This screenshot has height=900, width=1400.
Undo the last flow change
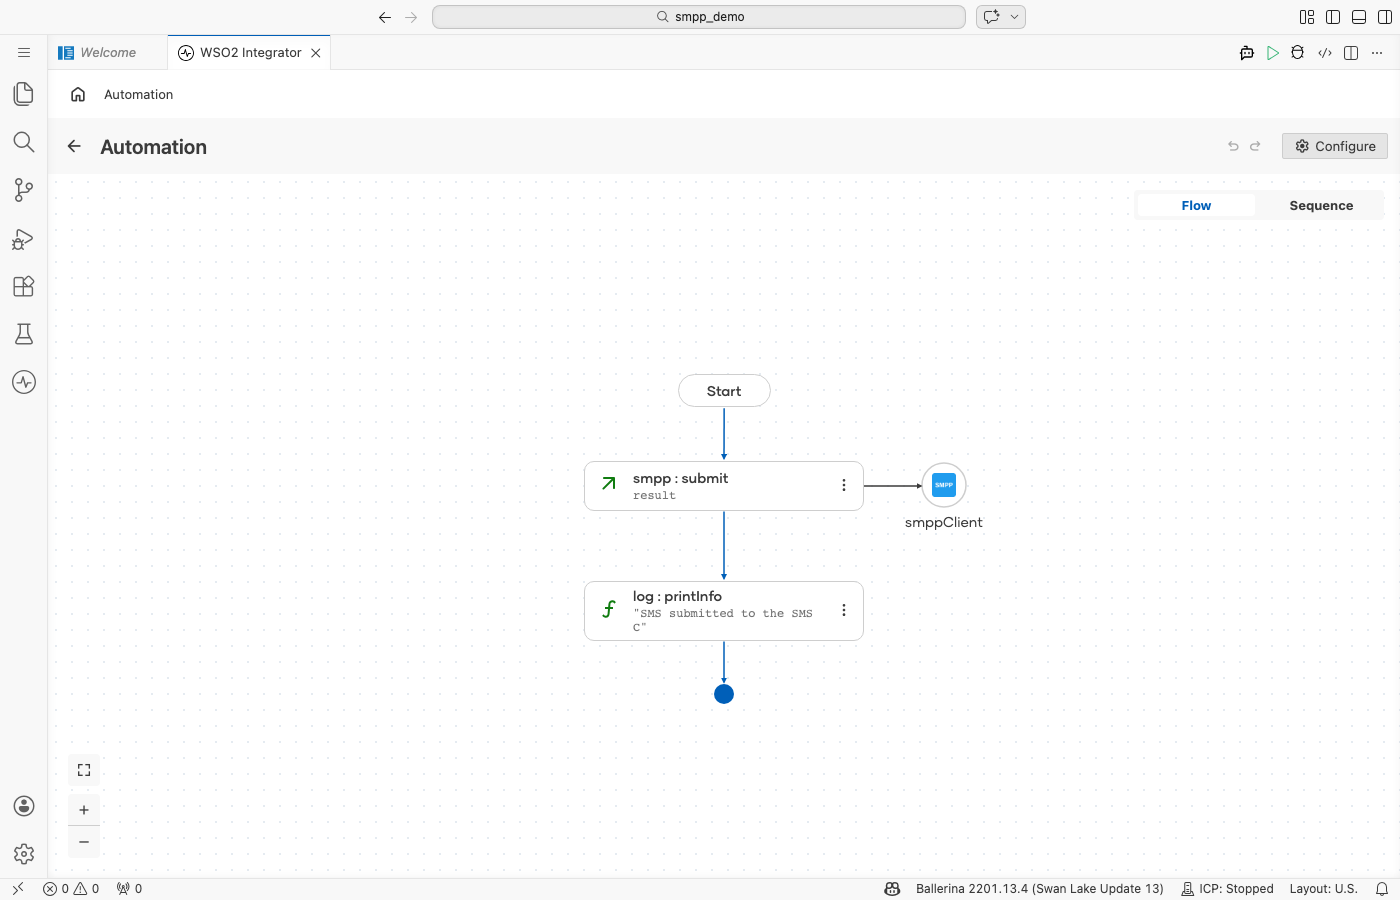point(1233,146)
